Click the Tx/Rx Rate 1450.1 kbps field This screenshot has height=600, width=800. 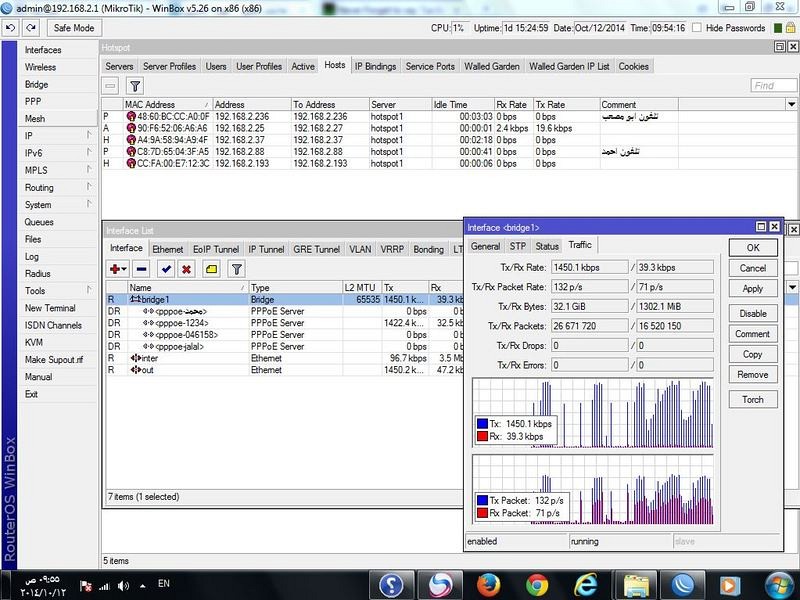click(x=590, y=267)
